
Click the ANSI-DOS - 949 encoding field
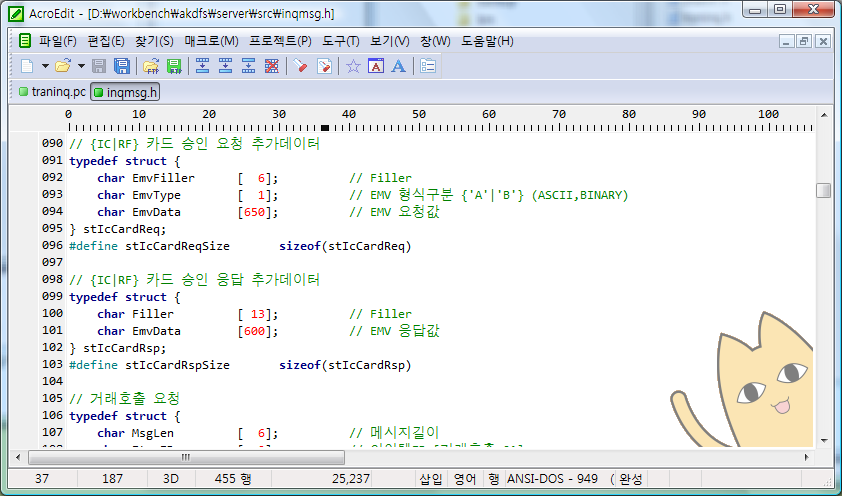pos(554,479)
